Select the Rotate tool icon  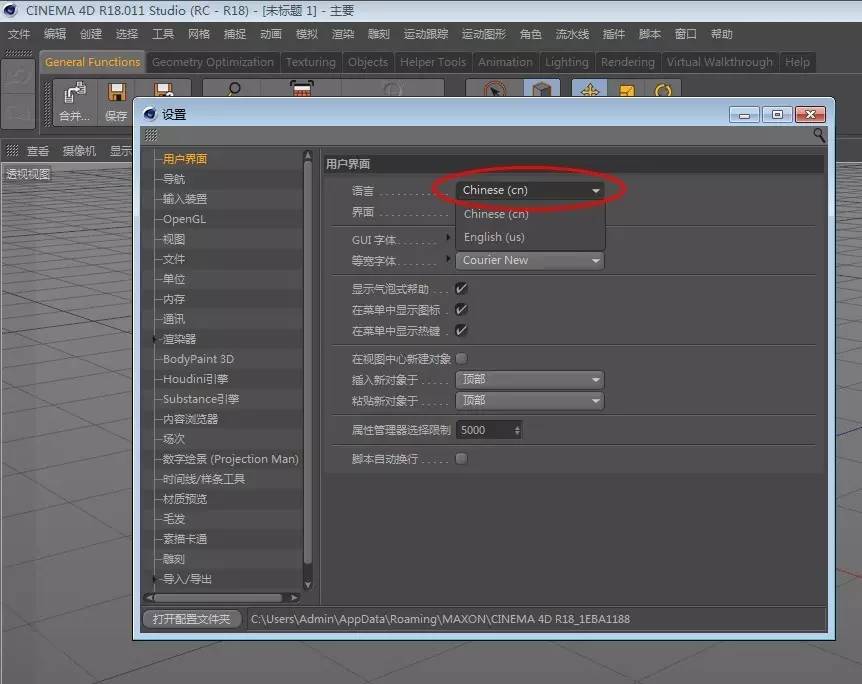(663, 90)
